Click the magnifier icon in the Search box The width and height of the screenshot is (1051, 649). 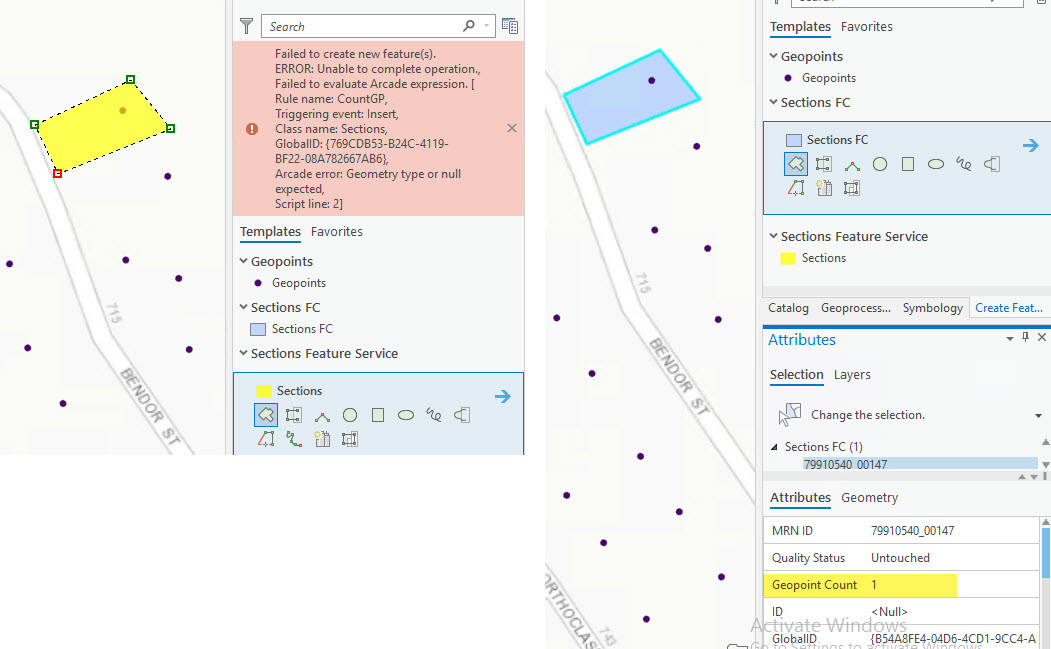click(x=469, y=25)
